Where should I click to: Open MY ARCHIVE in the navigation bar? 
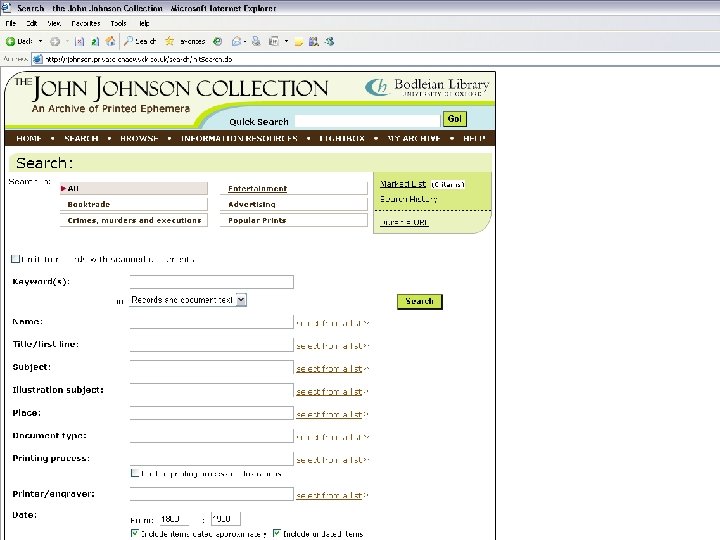[414, 138]
